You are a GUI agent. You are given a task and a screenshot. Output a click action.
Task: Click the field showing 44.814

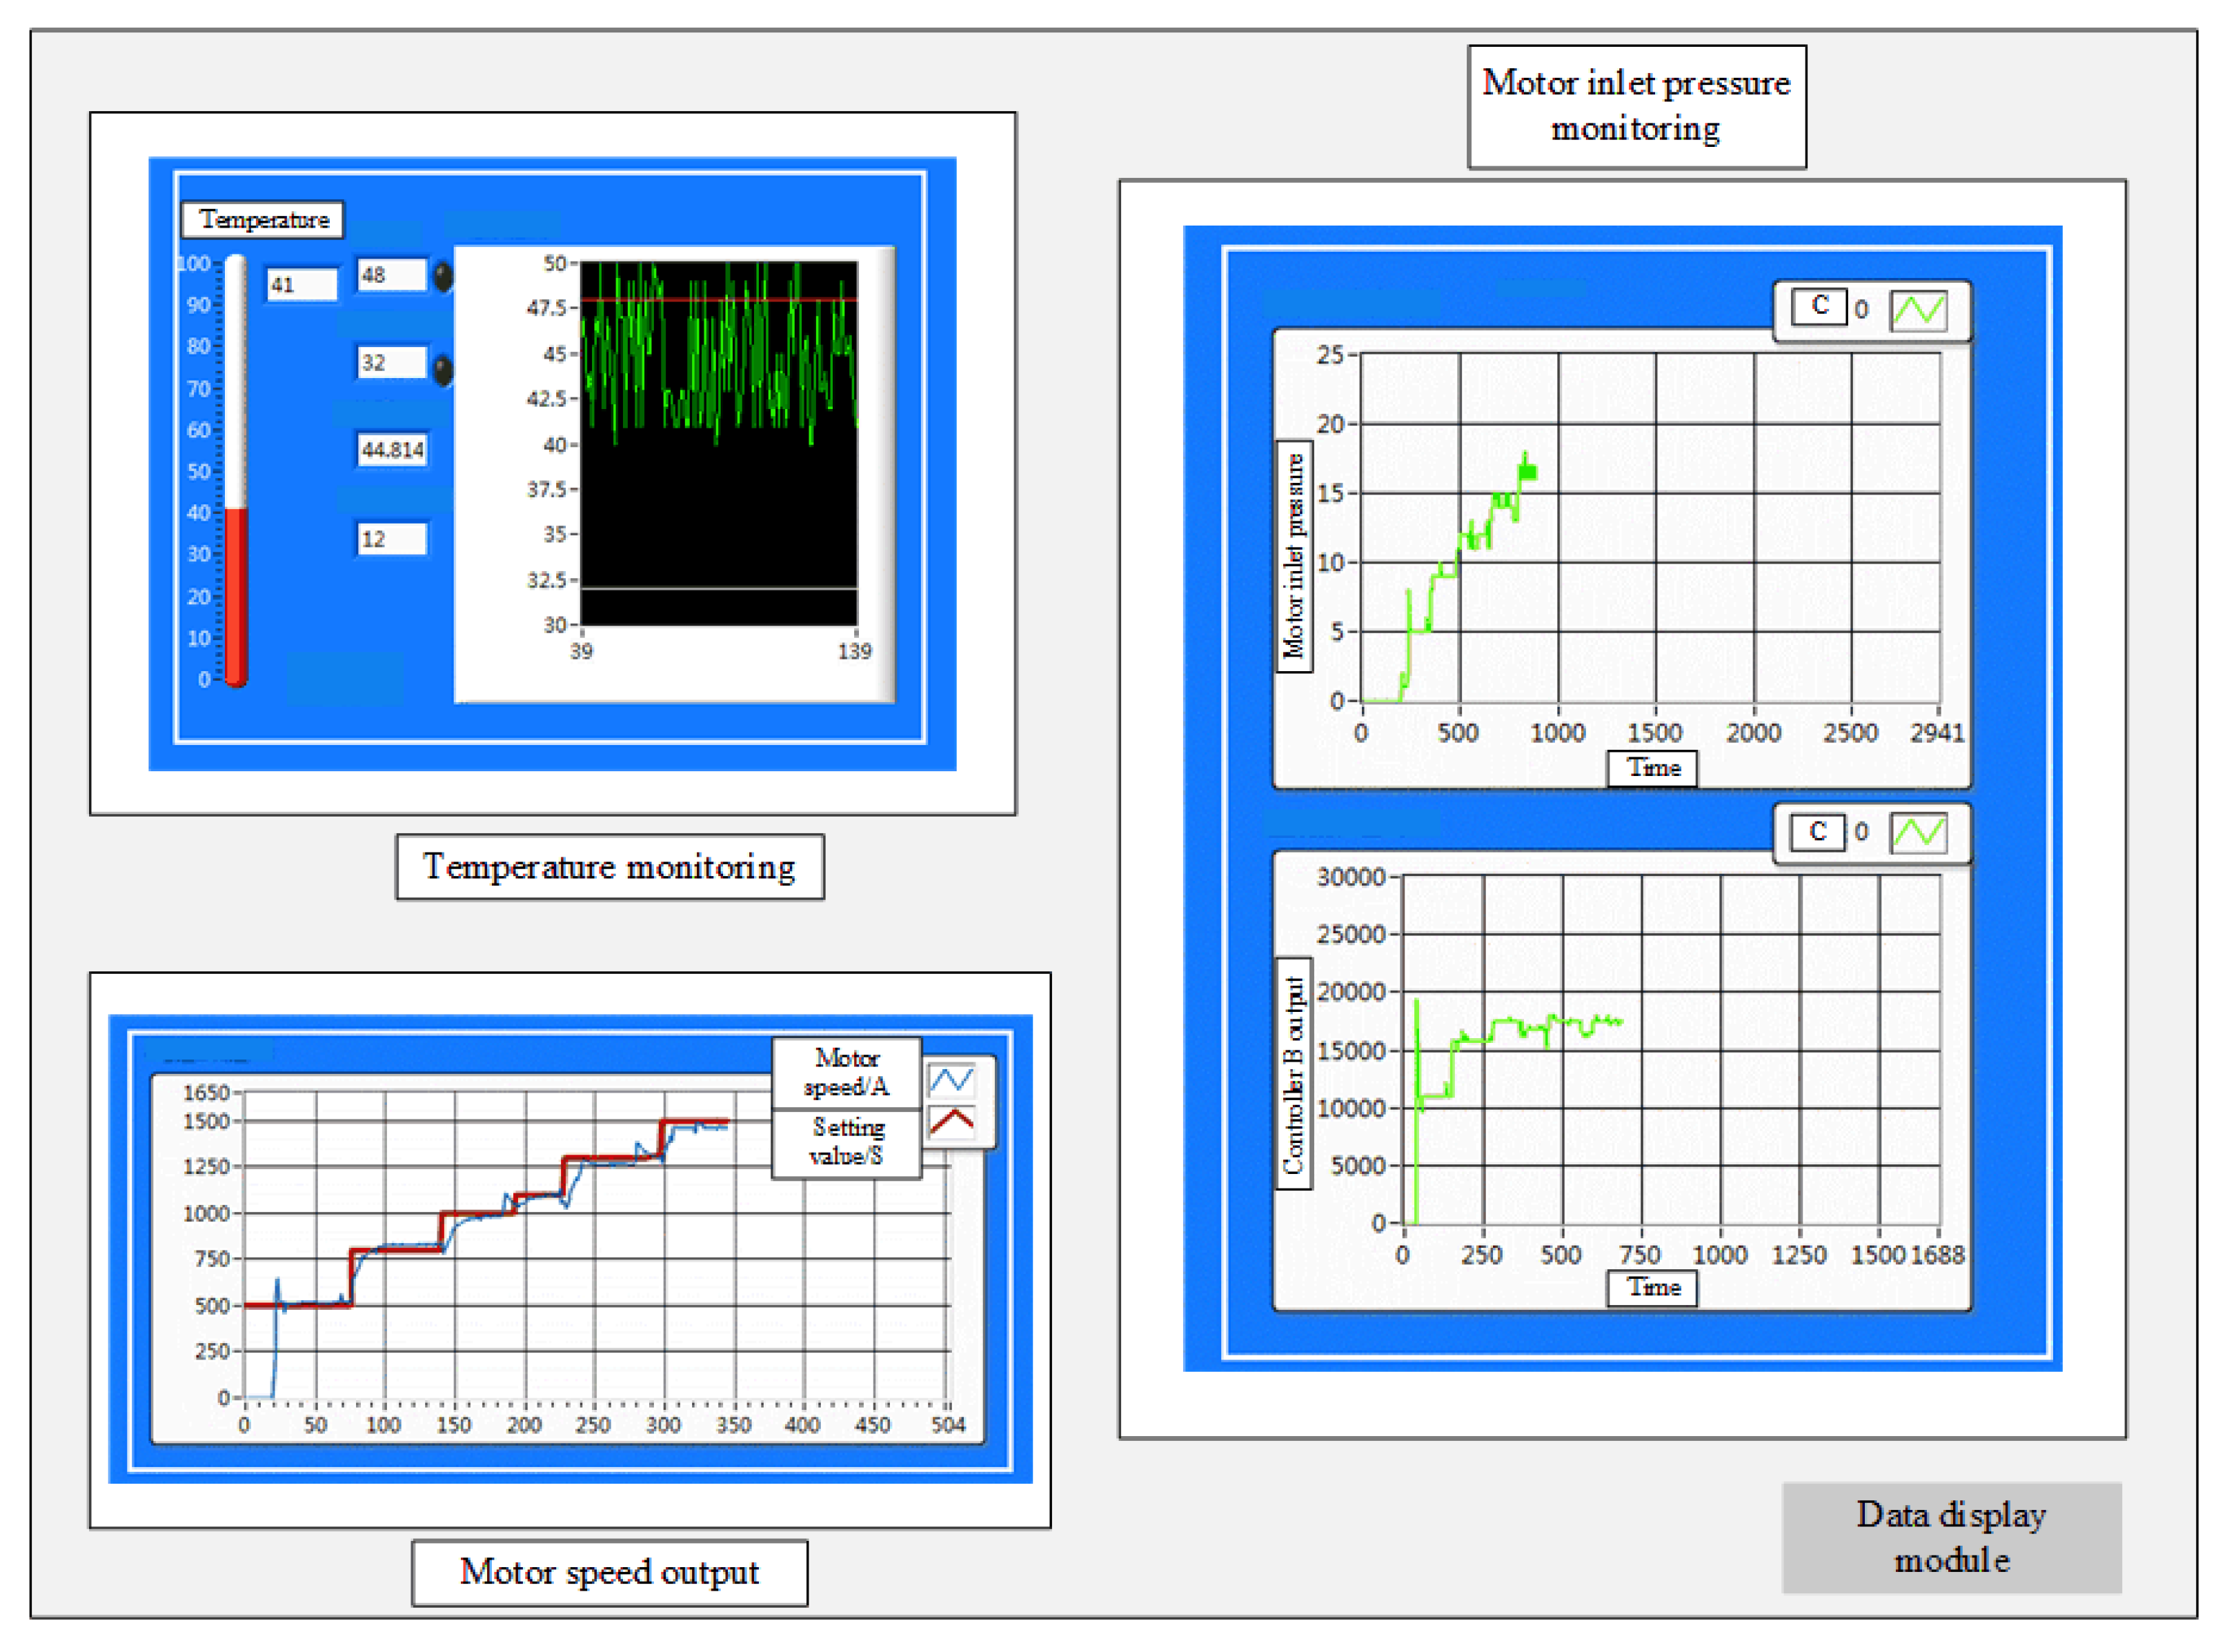391,450
